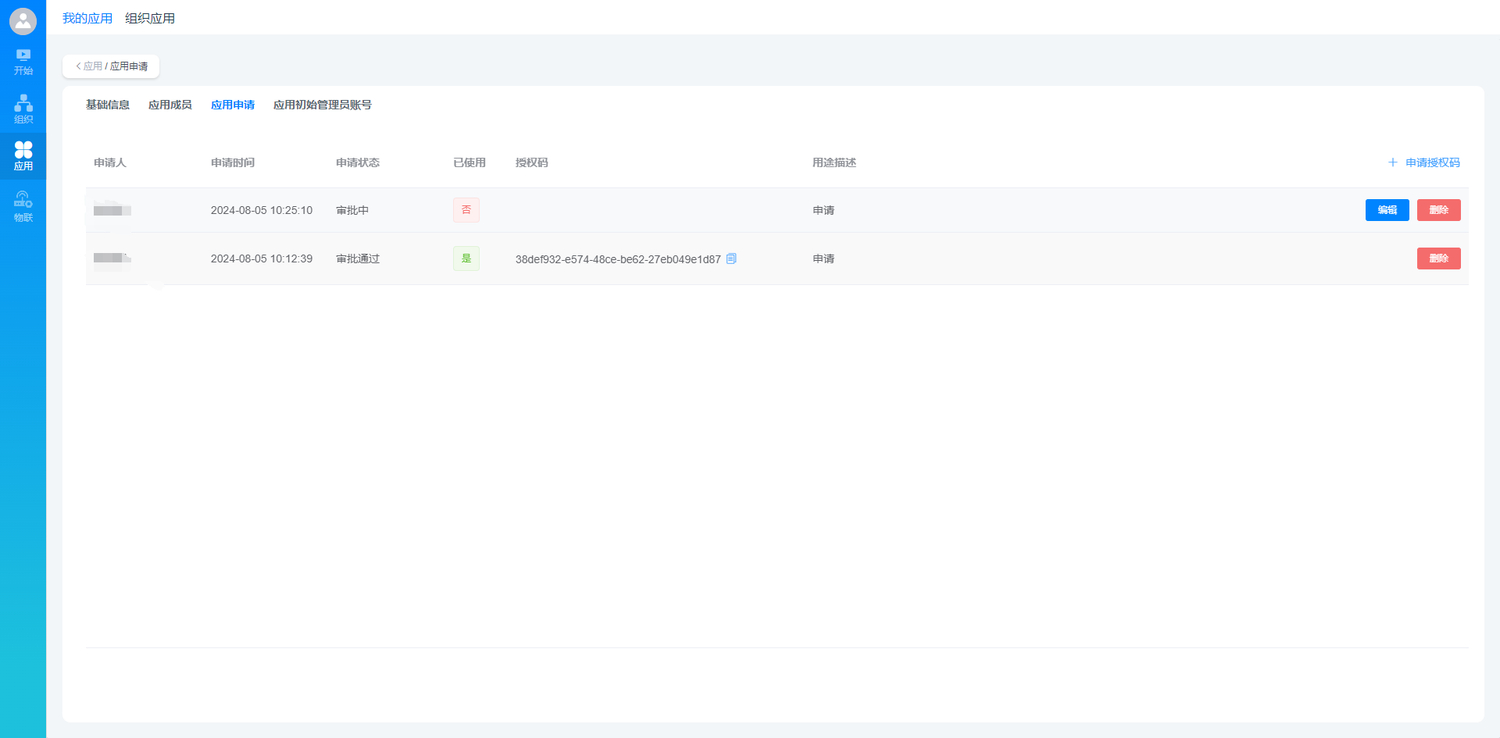Switch to 我的应用 top tab
The width and height of the screenshot is (1500, 738).
pos(87,18)
